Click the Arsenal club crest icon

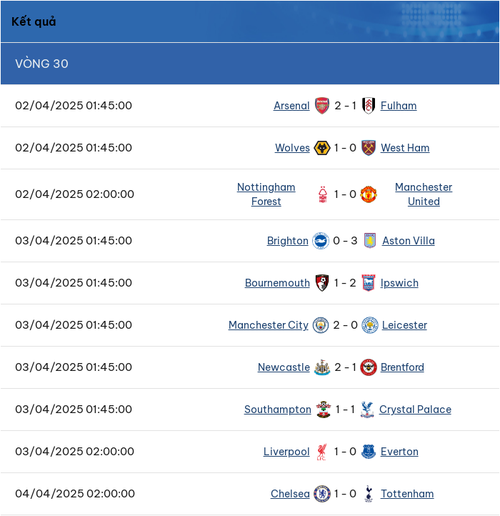tap(322, 106)
